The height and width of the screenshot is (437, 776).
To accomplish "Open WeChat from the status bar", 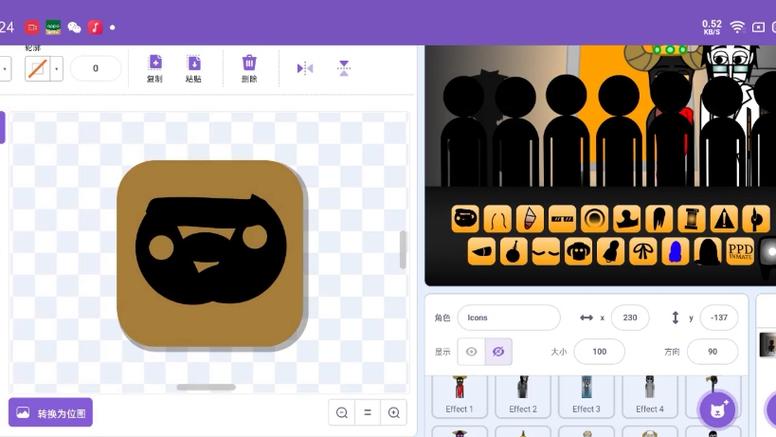I will [74, 27].
